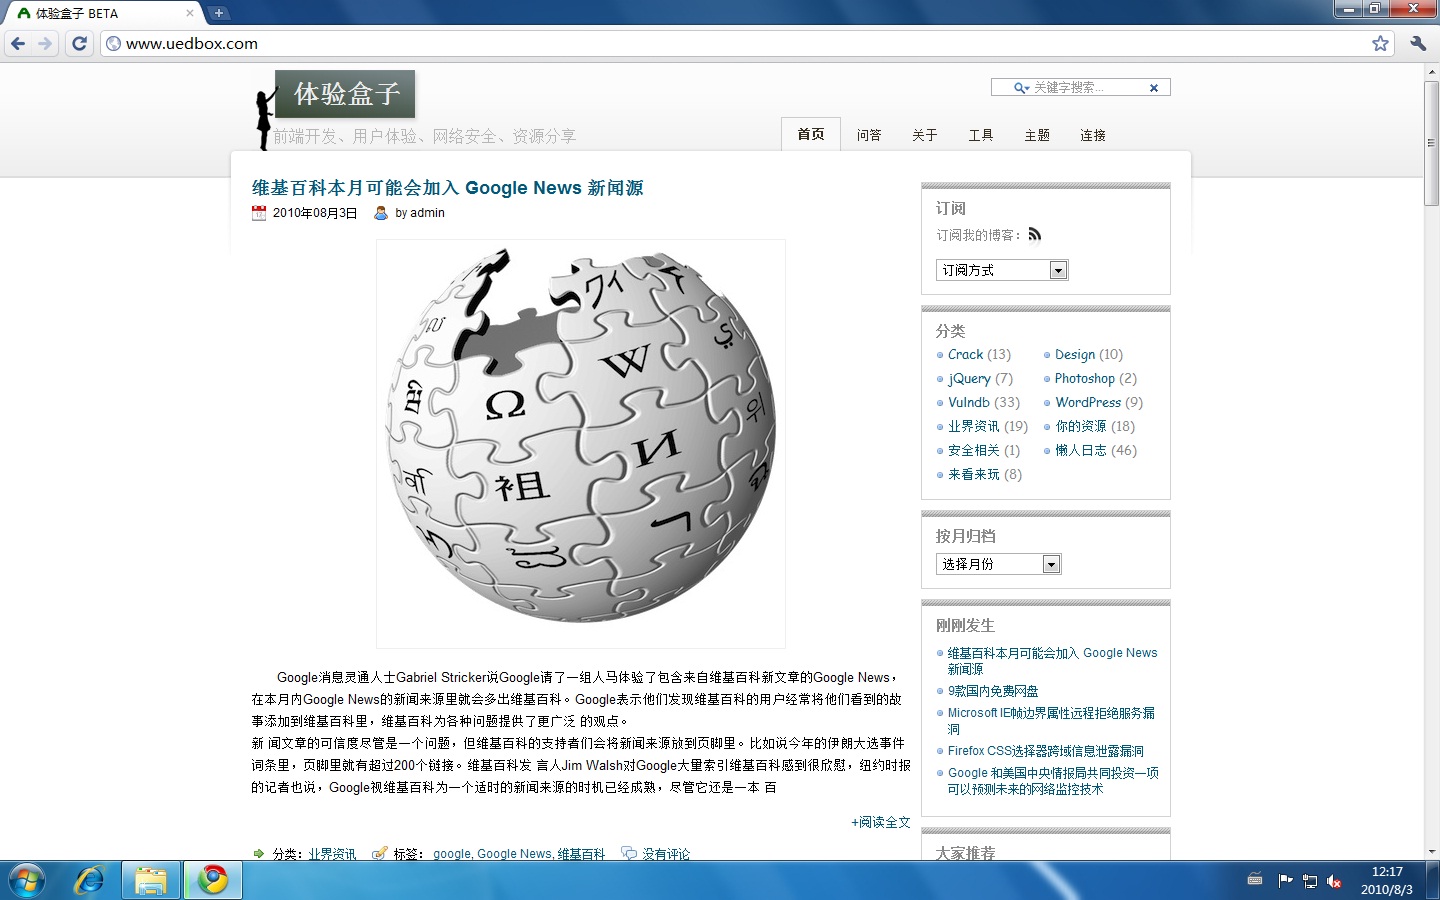
Task: Open the 你的资源 category link
Action: click(x=1081, y=426)
